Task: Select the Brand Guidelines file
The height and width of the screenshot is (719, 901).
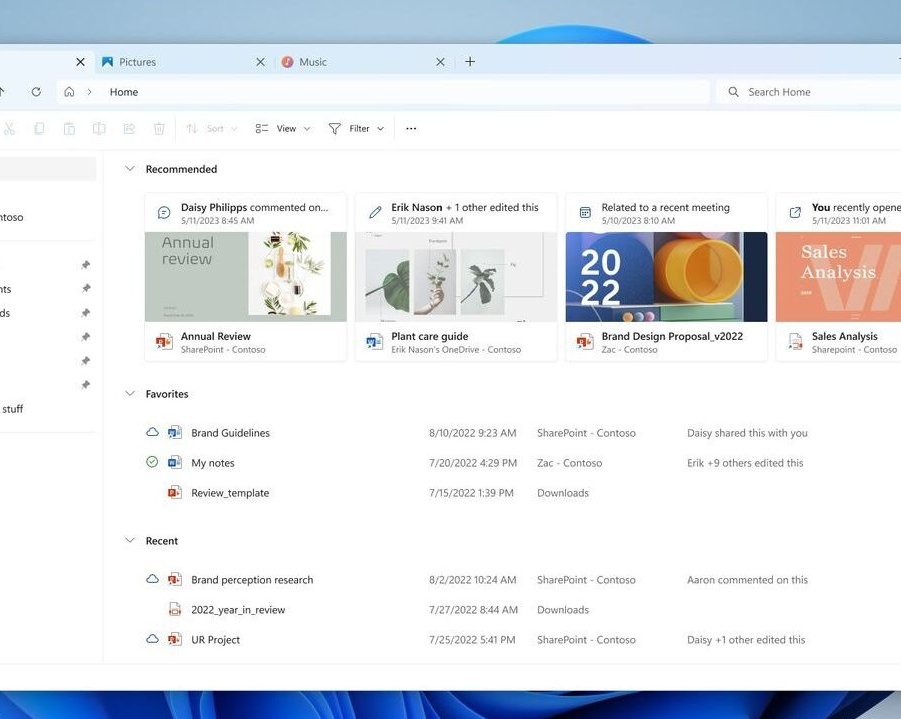Action: (x=230, y=433)
